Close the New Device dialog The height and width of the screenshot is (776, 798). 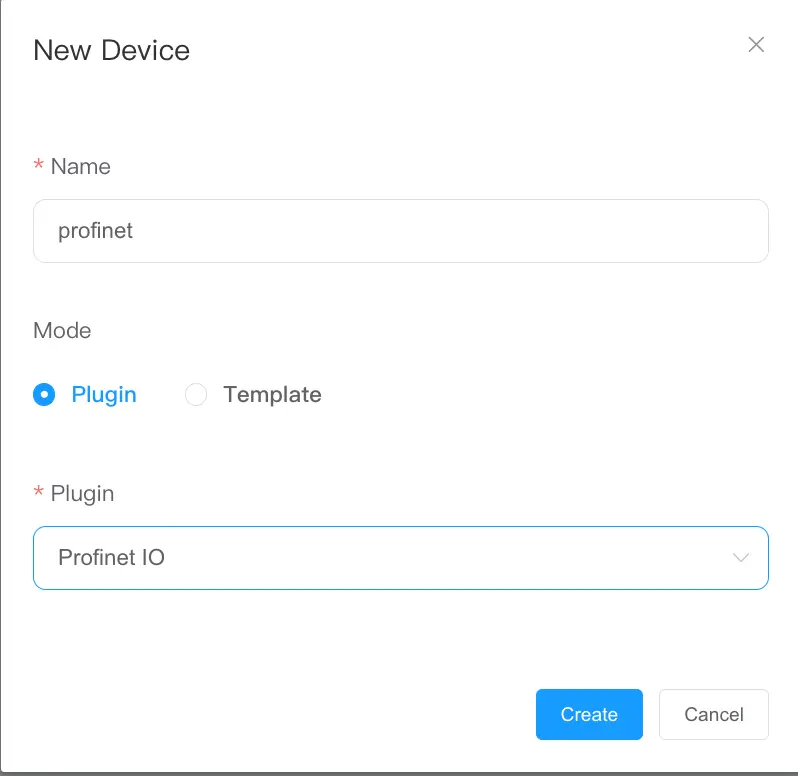(x=756, y=44)
